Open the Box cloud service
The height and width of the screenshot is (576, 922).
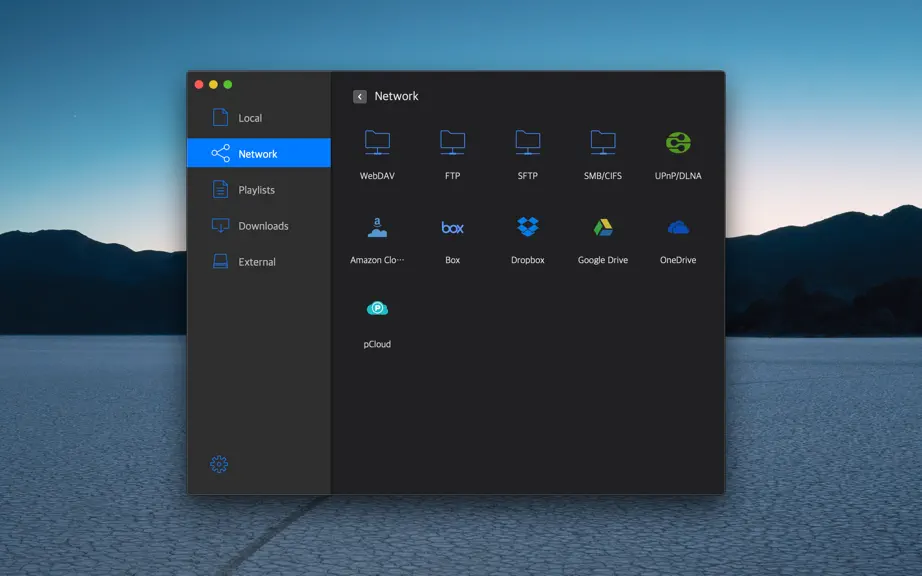pos(452,227)
